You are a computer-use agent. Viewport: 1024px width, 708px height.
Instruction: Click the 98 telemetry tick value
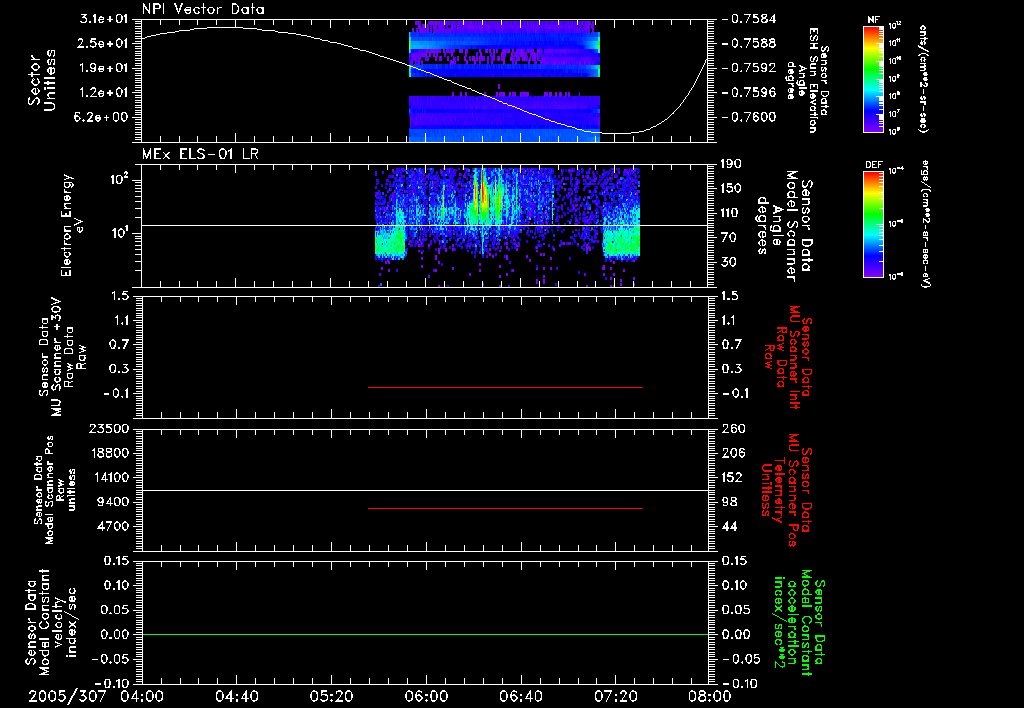tap(730, 502)
